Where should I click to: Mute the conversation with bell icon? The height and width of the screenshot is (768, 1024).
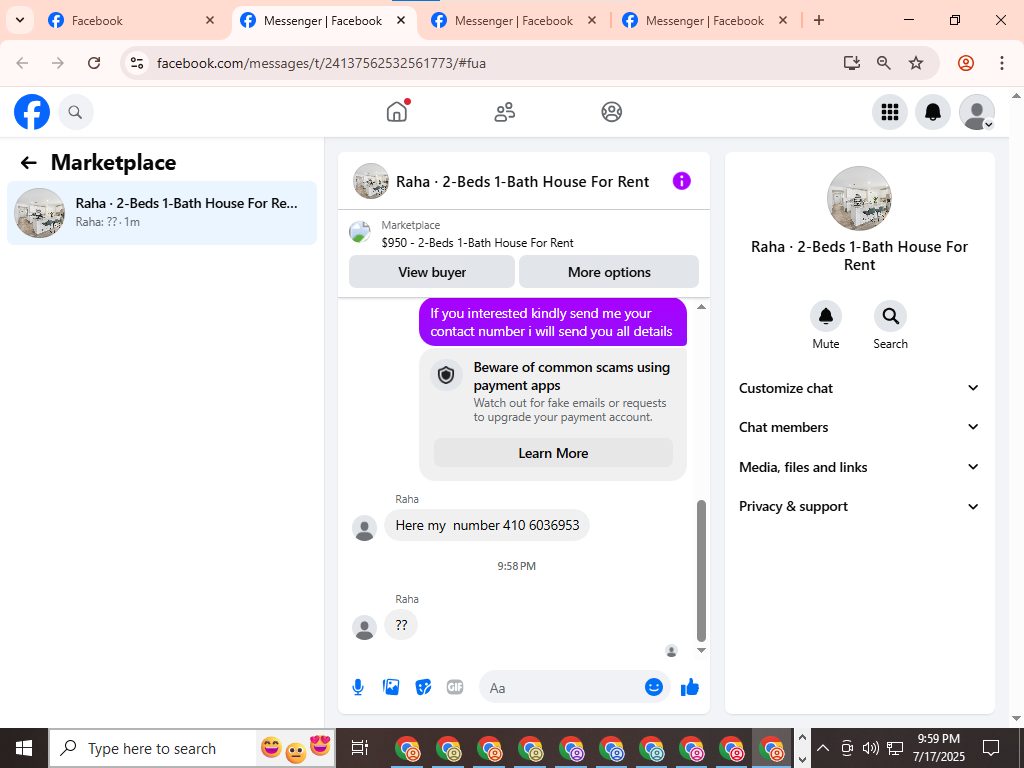pyautogui.click(x=825, y=316)
